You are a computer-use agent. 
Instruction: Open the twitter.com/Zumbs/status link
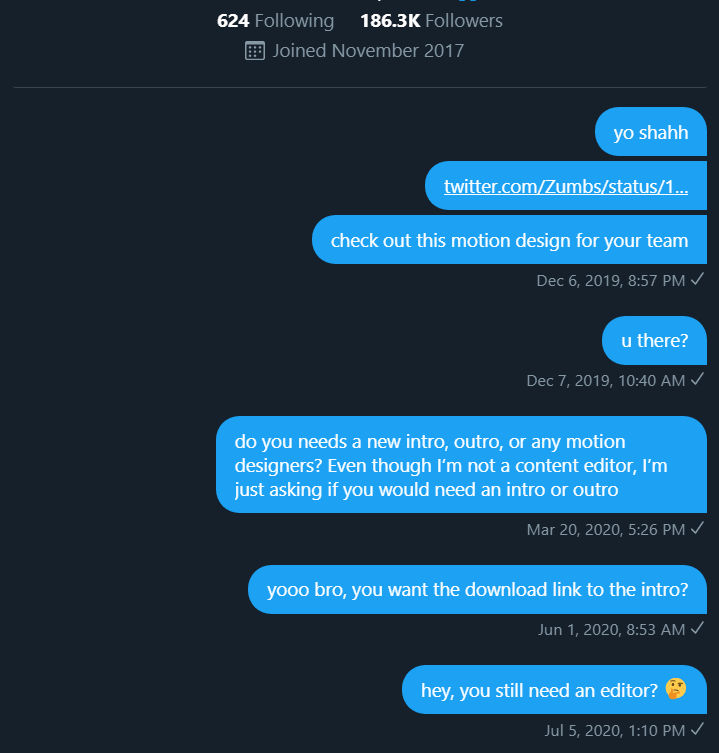[566, 186]
